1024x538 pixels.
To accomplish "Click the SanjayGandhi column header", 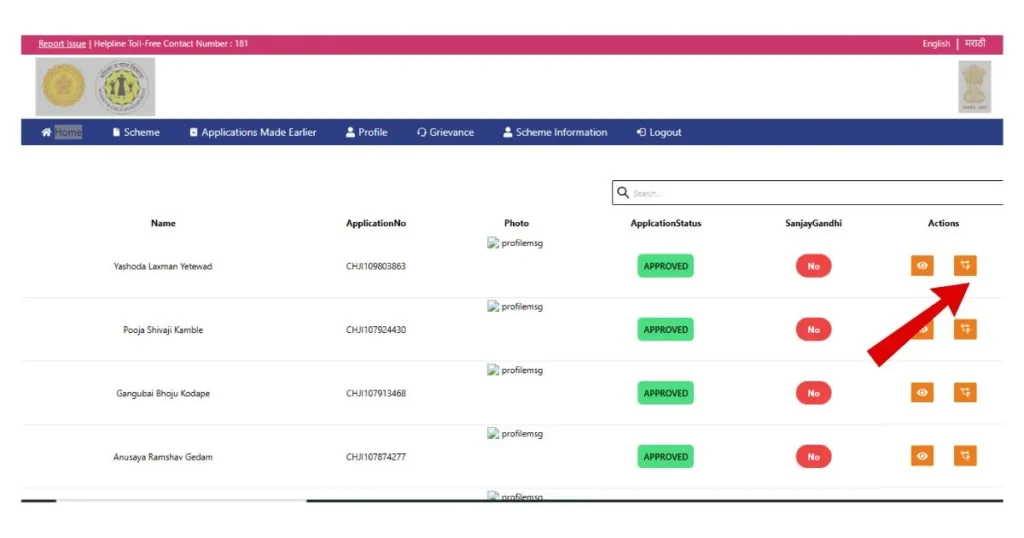I will (x=813, y=223).
